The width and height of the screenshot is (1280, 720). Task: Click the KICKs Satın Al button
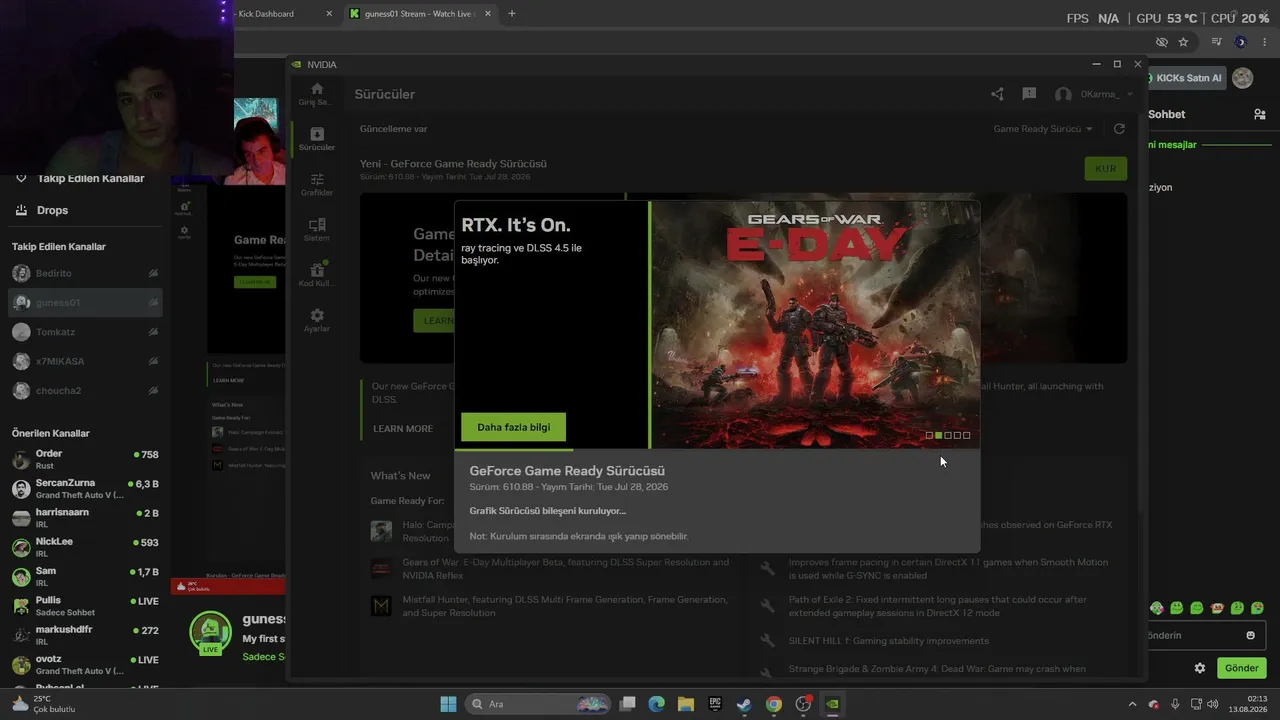1187,78
